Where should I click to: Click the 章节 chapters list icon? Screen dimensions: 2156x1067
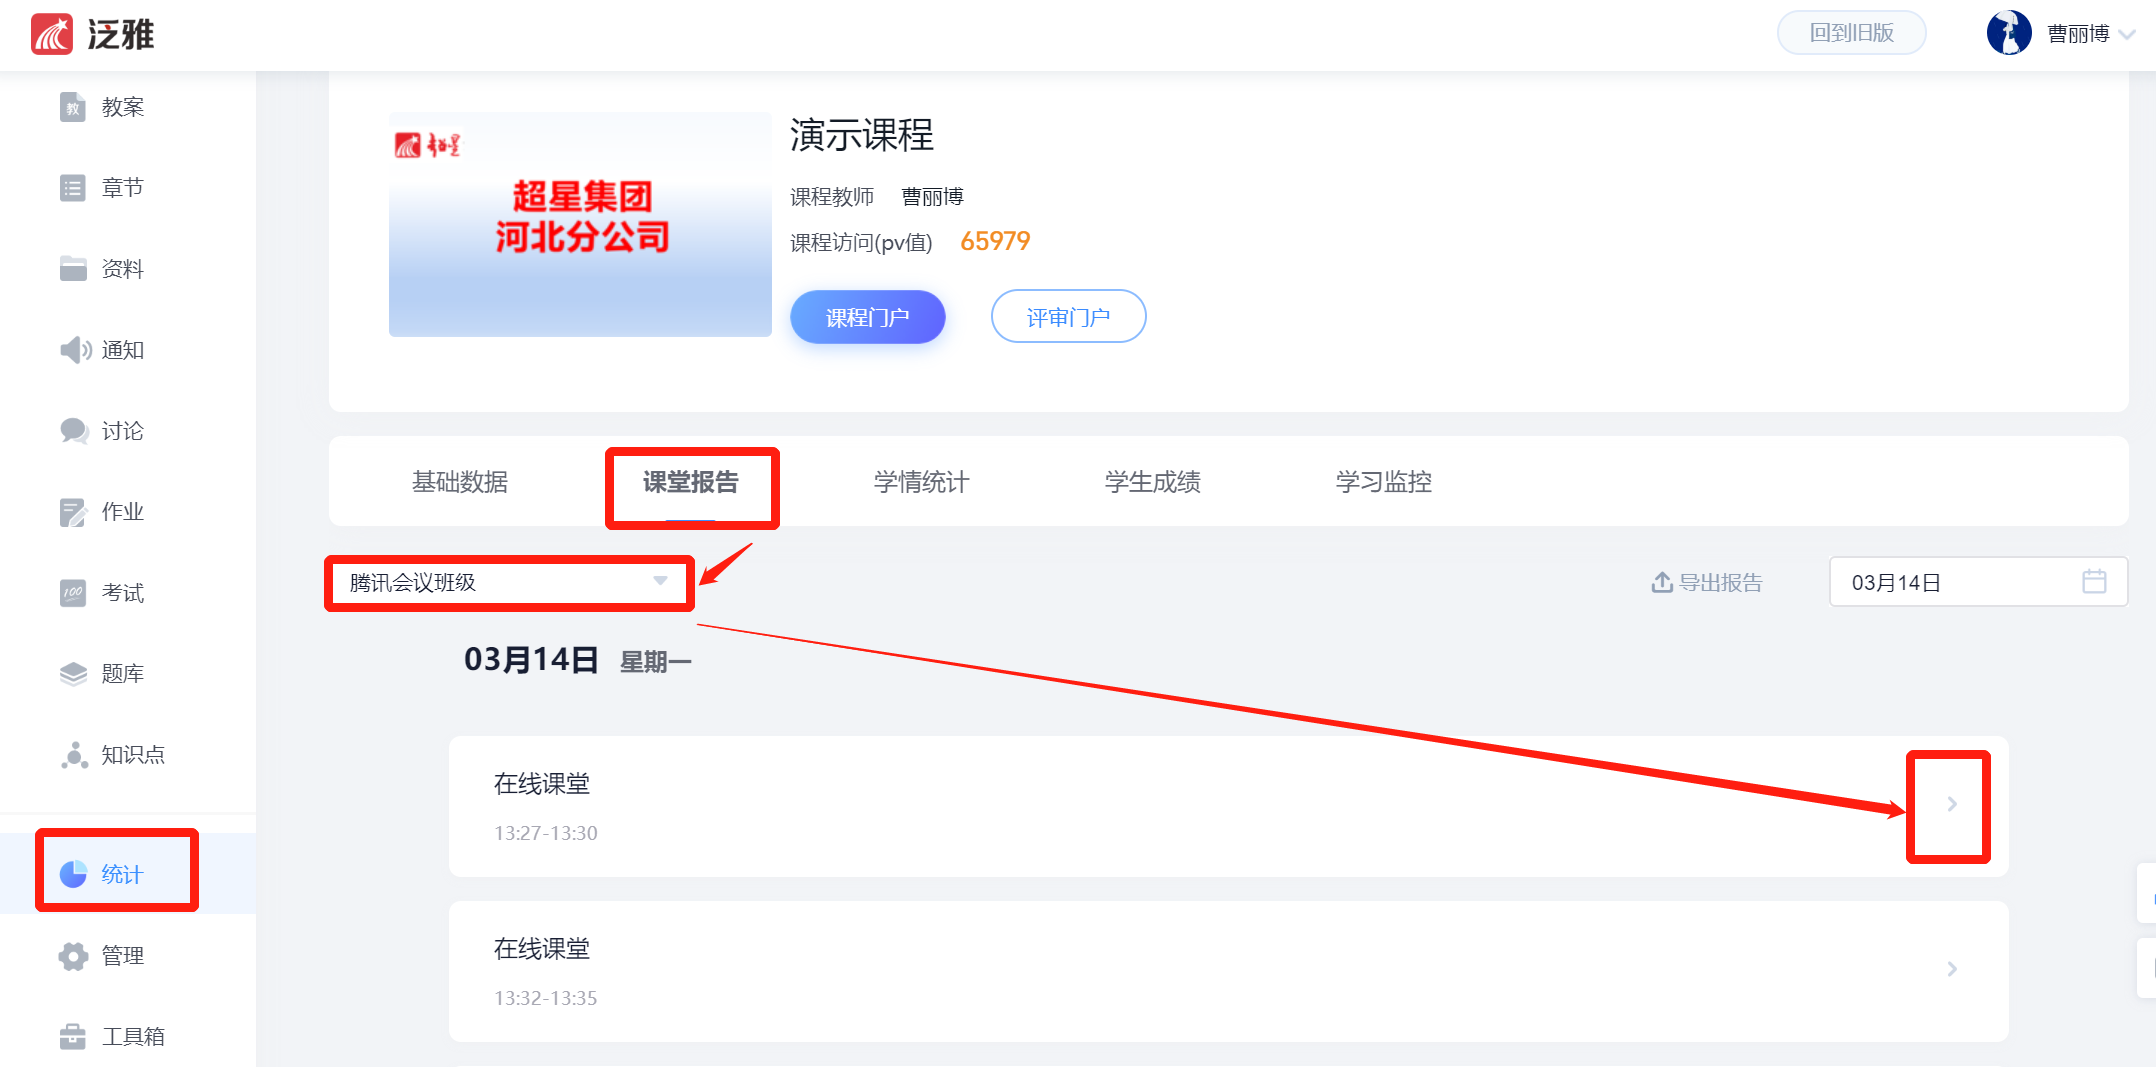[x=73, y=188]
